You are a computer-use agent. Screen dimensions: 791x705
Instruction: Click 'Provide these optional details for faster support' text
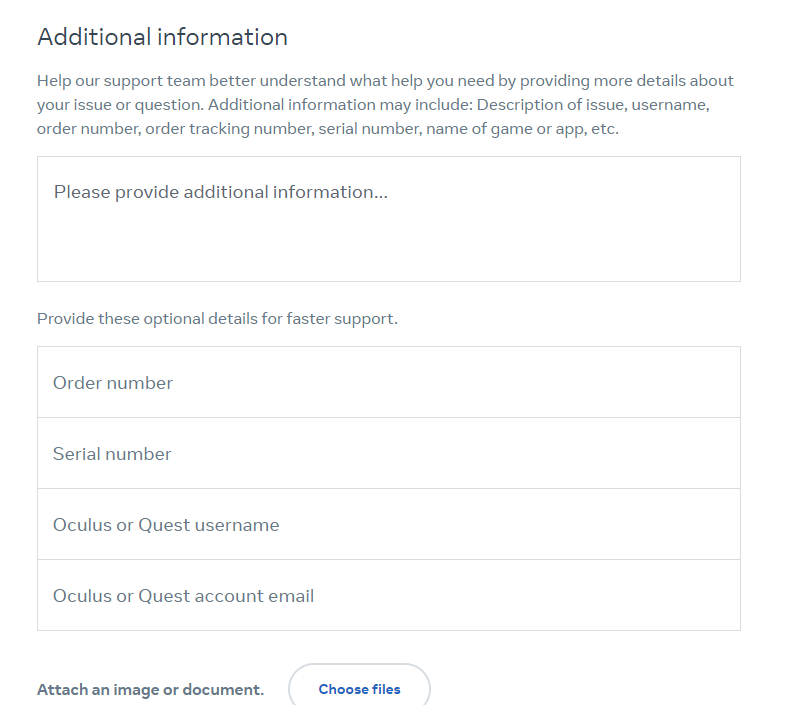[217, 319]
